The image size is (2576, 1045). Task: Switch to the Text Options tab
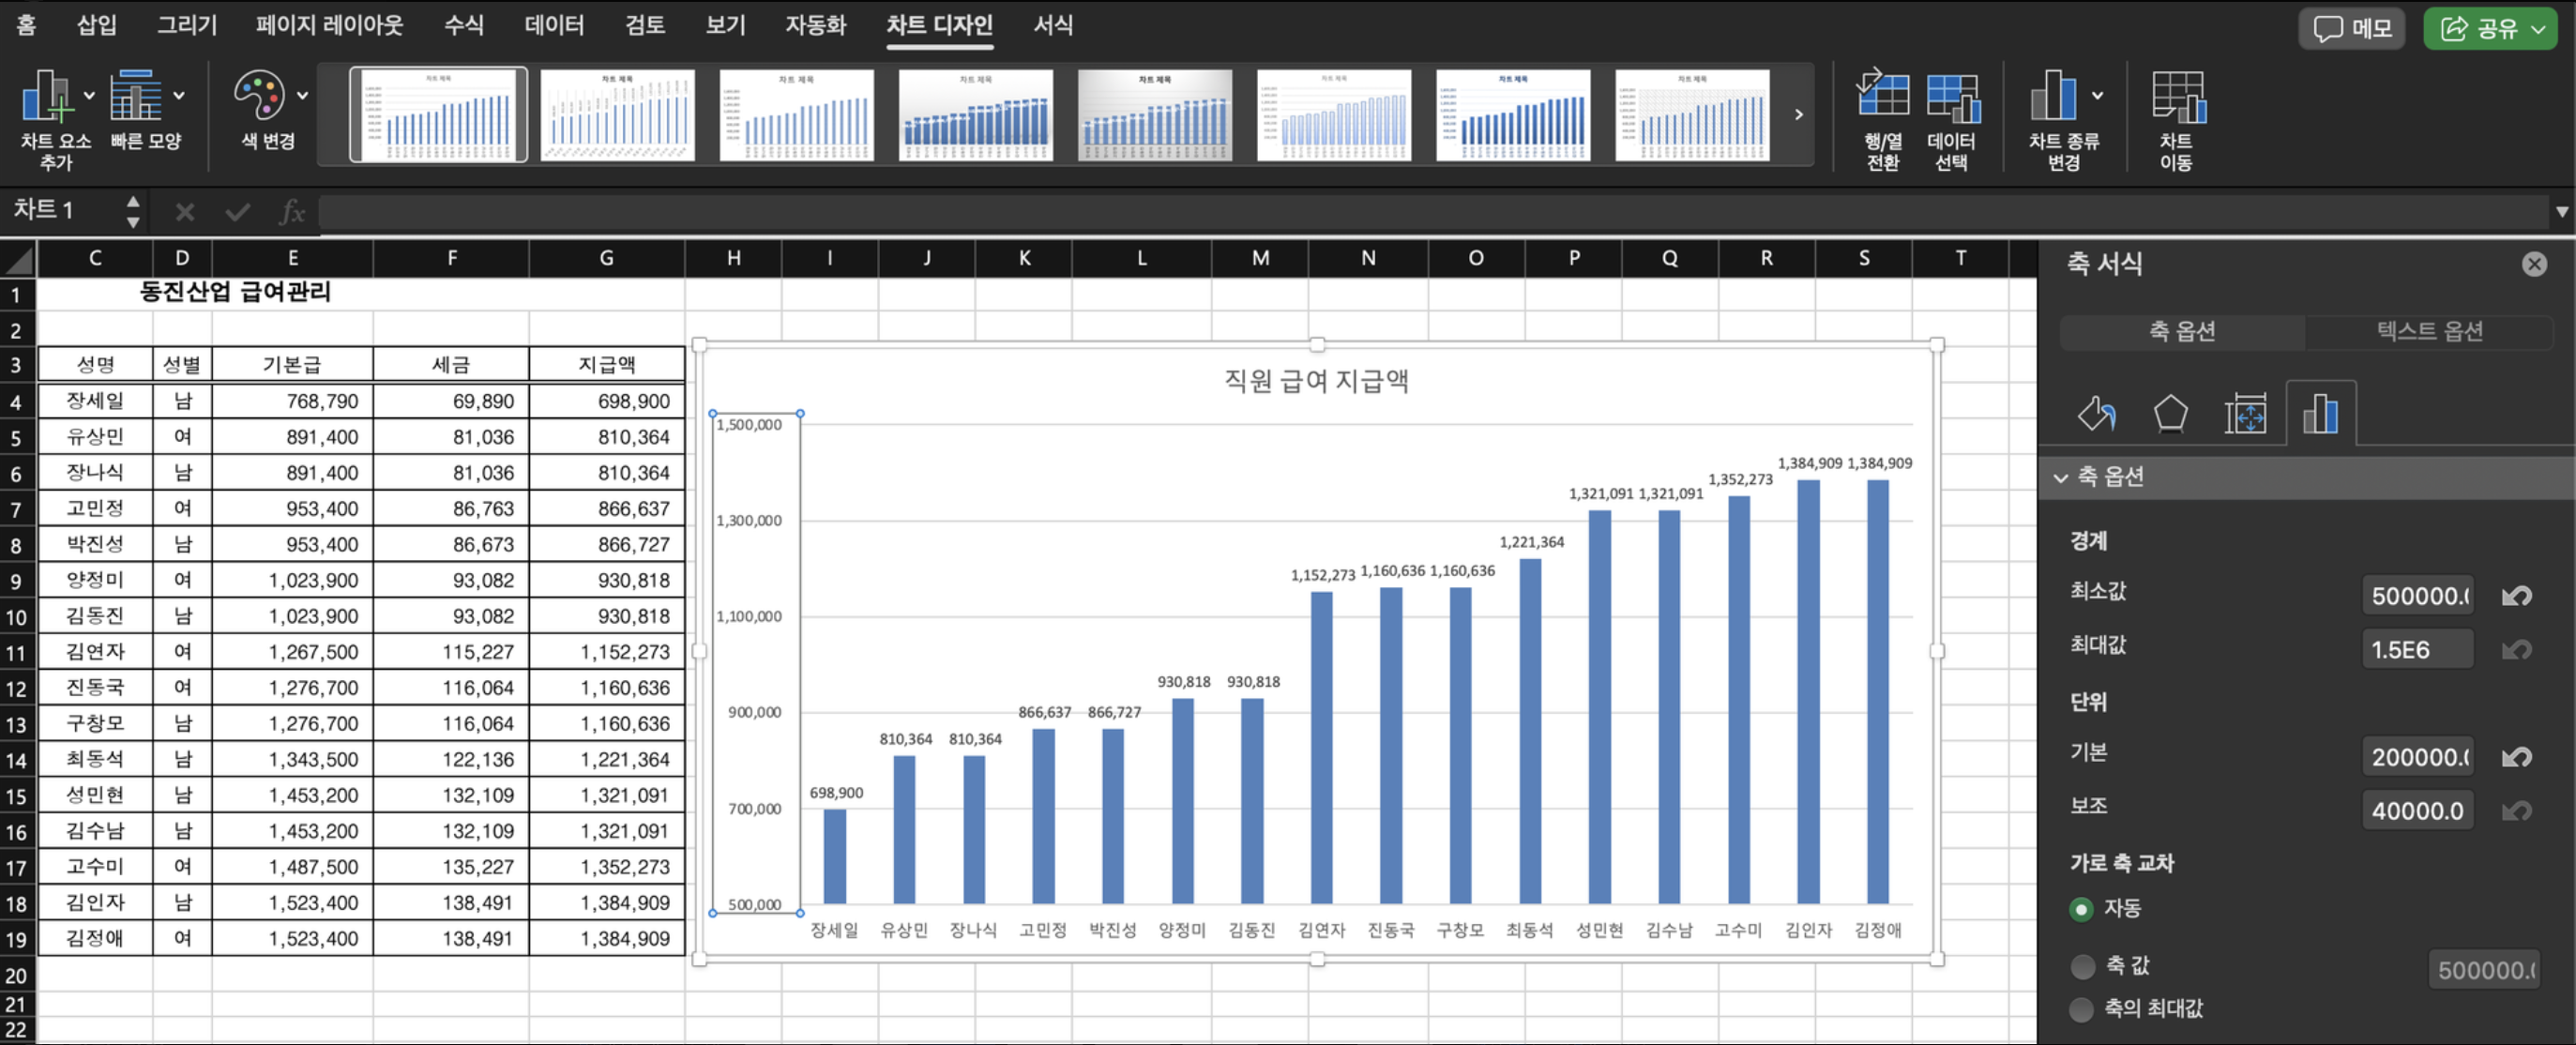2429,331
